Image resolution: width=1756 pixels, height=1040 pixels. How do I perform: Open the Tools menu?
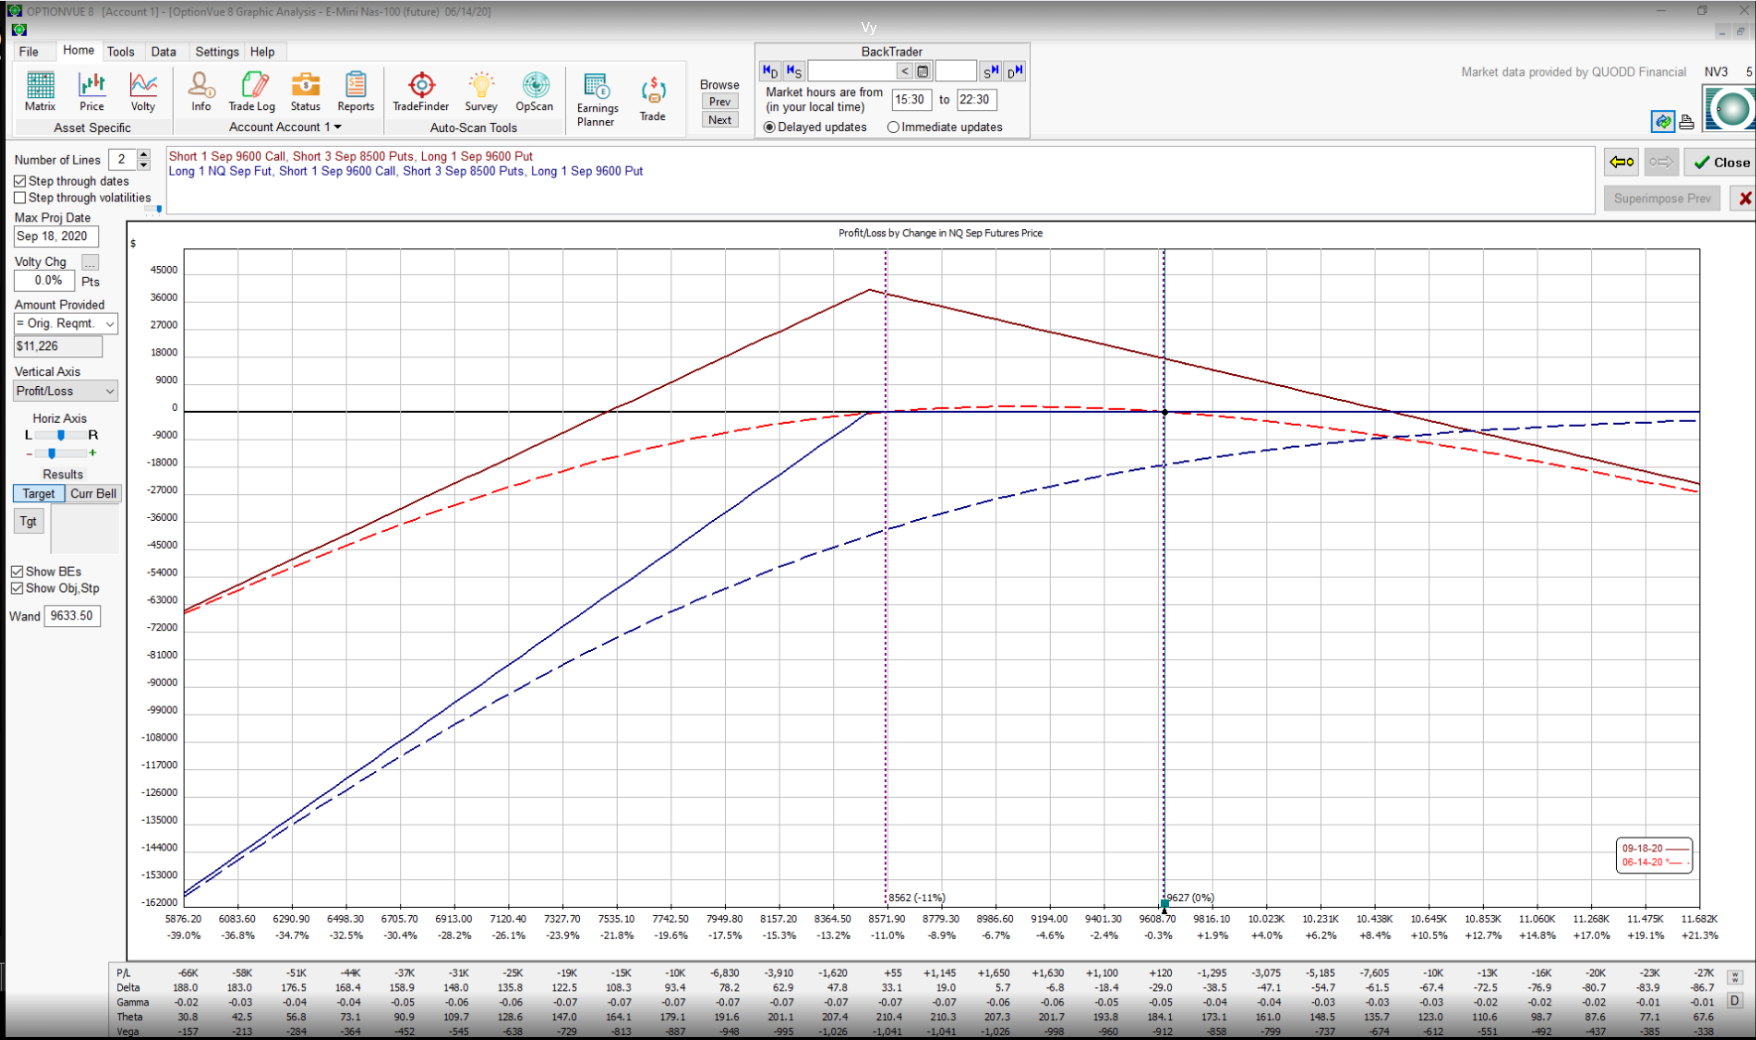[120, 52]
